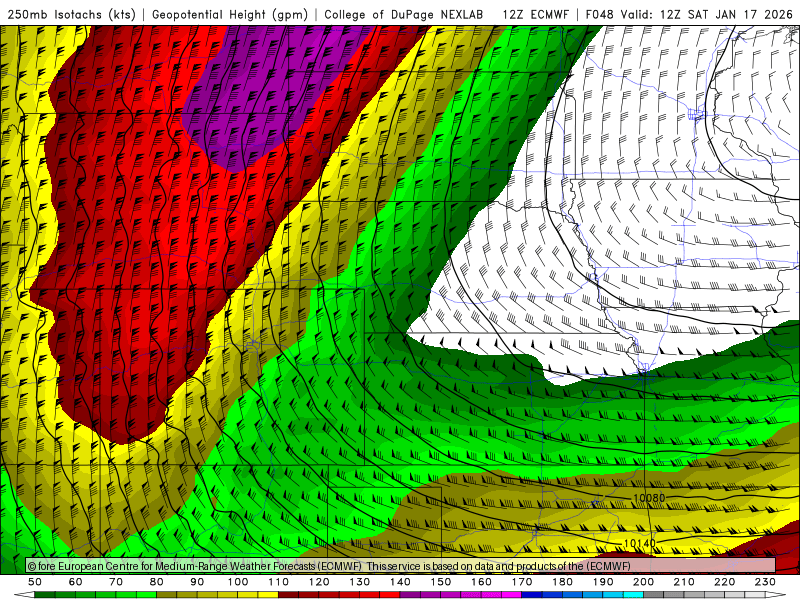The width and height of the screenshot is (800, 600).
Task: Click the 10140 height contour label
Action: [639, 543]
